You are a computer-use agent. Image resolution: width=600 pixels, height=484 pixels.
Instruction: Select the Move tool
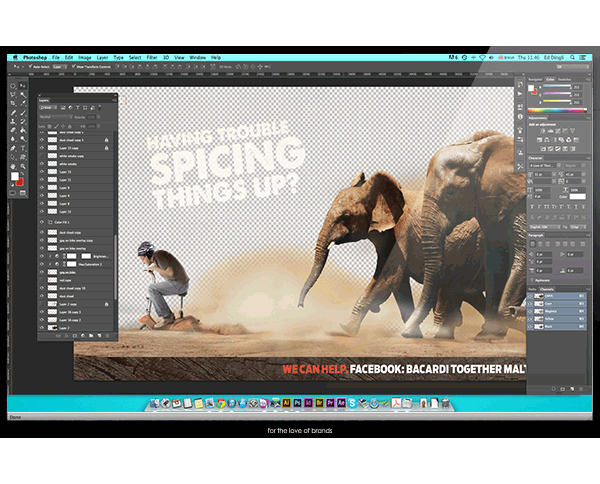23,86
